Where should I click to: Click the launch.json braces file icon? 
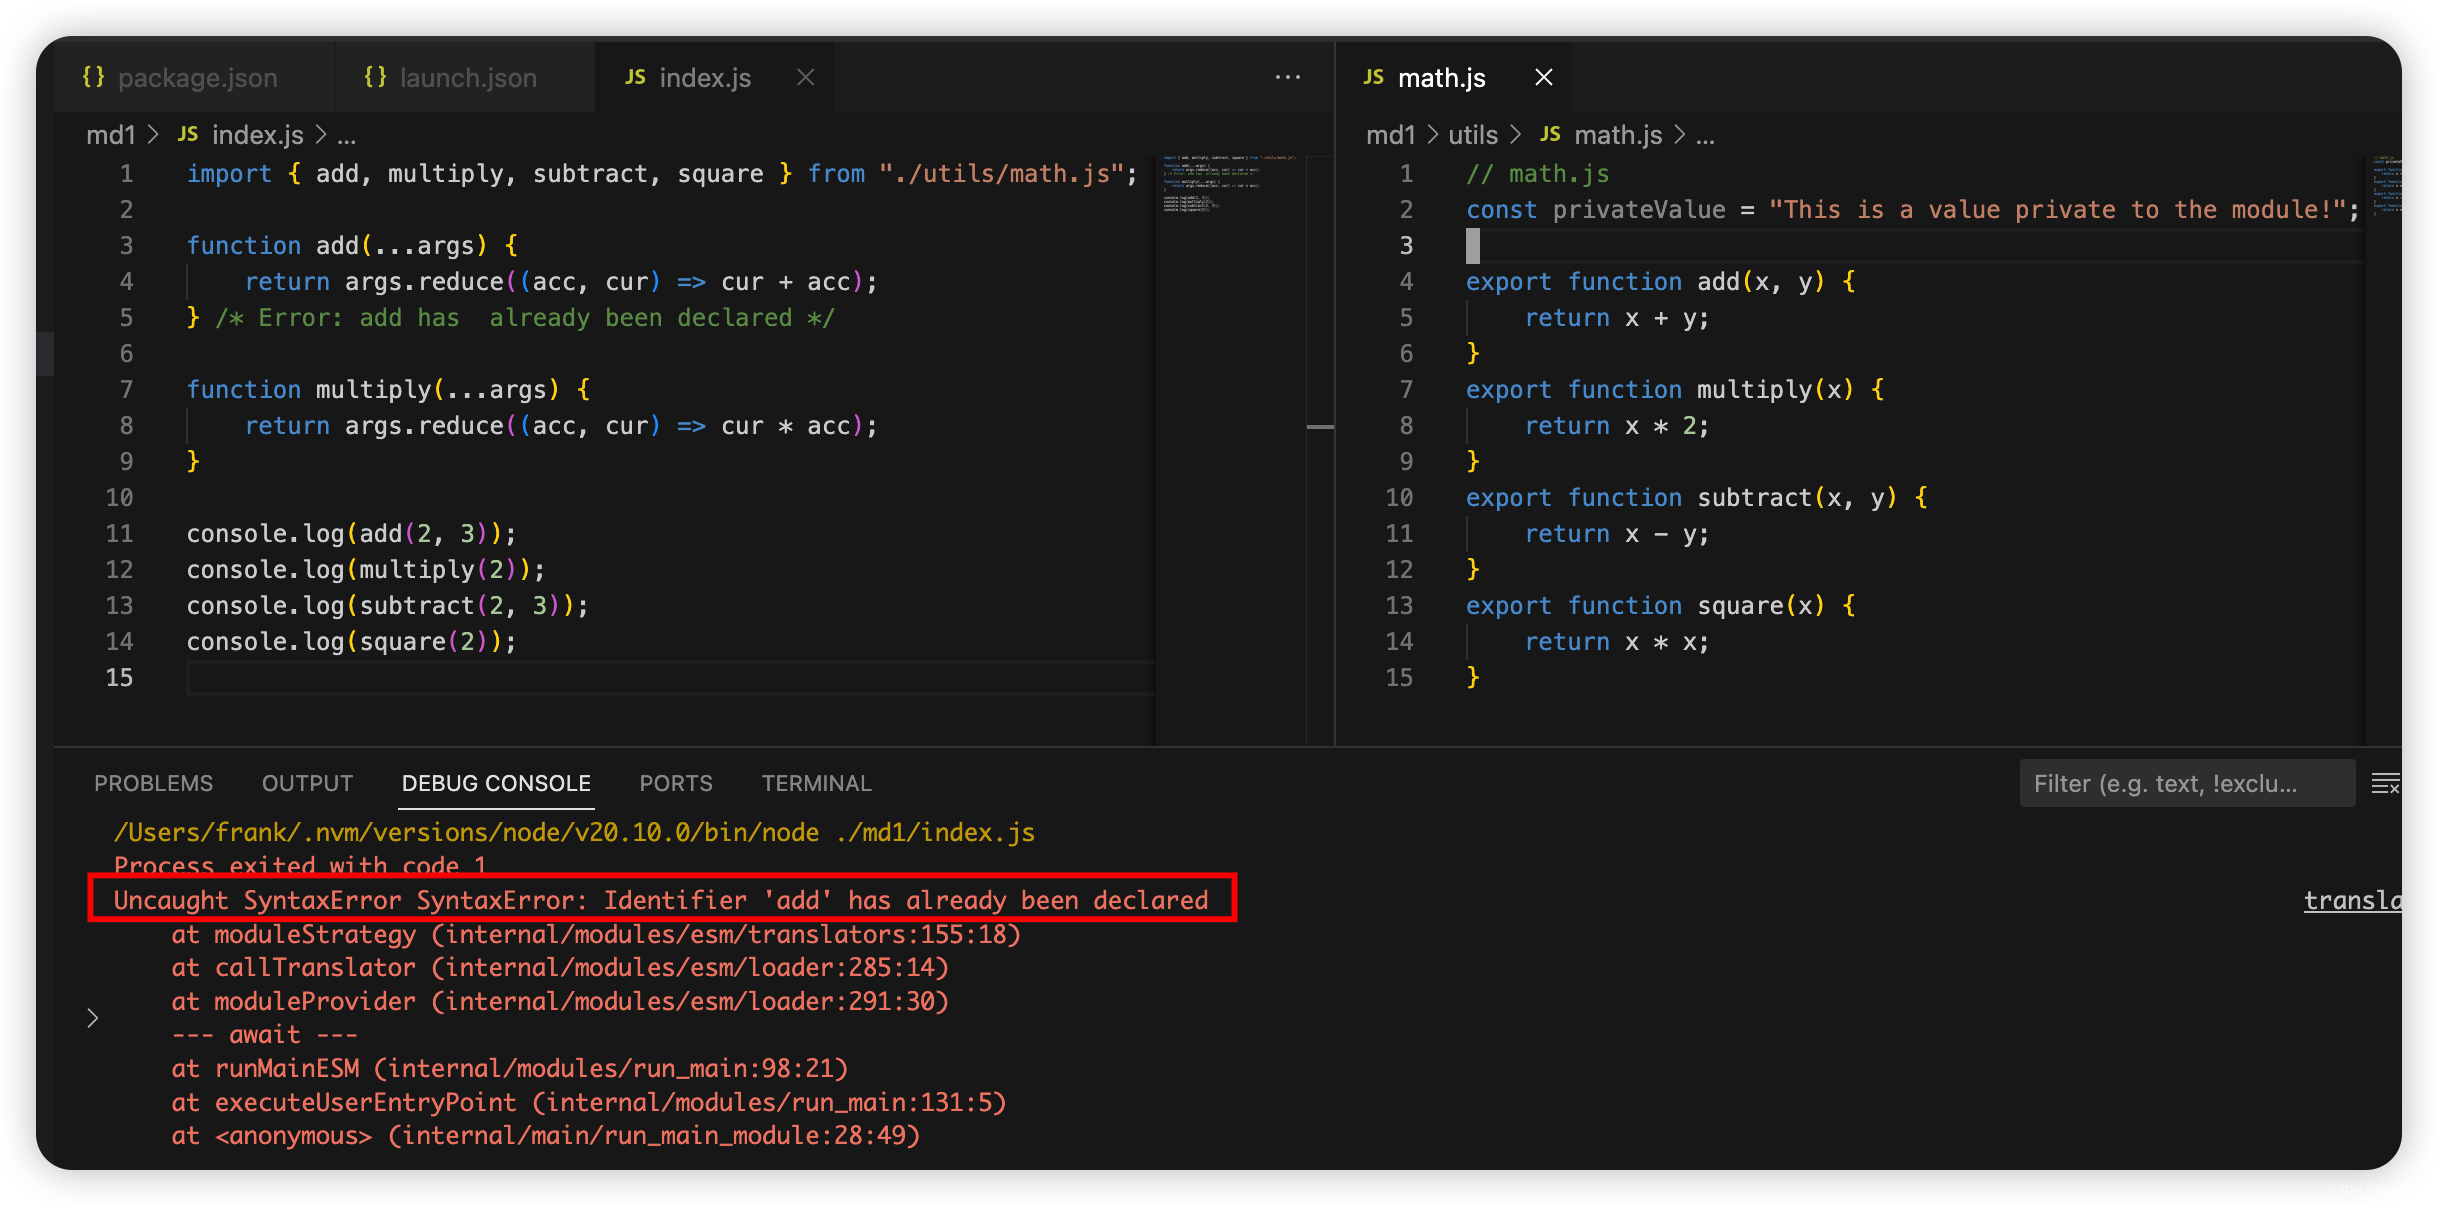point(375,77)
